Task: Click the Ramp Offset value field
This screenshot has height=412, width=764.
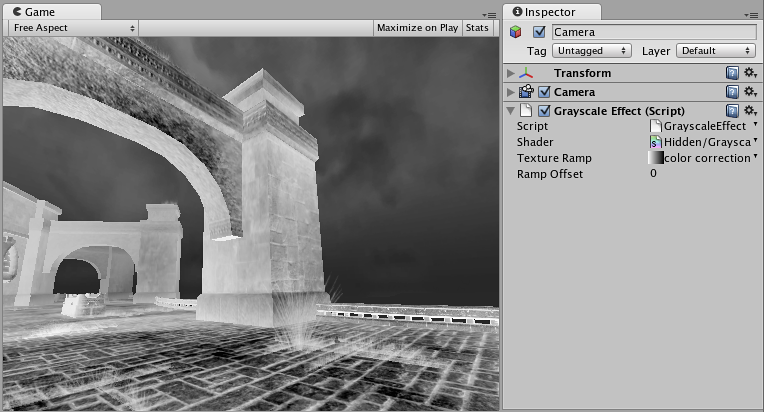Action: (703, 173)
